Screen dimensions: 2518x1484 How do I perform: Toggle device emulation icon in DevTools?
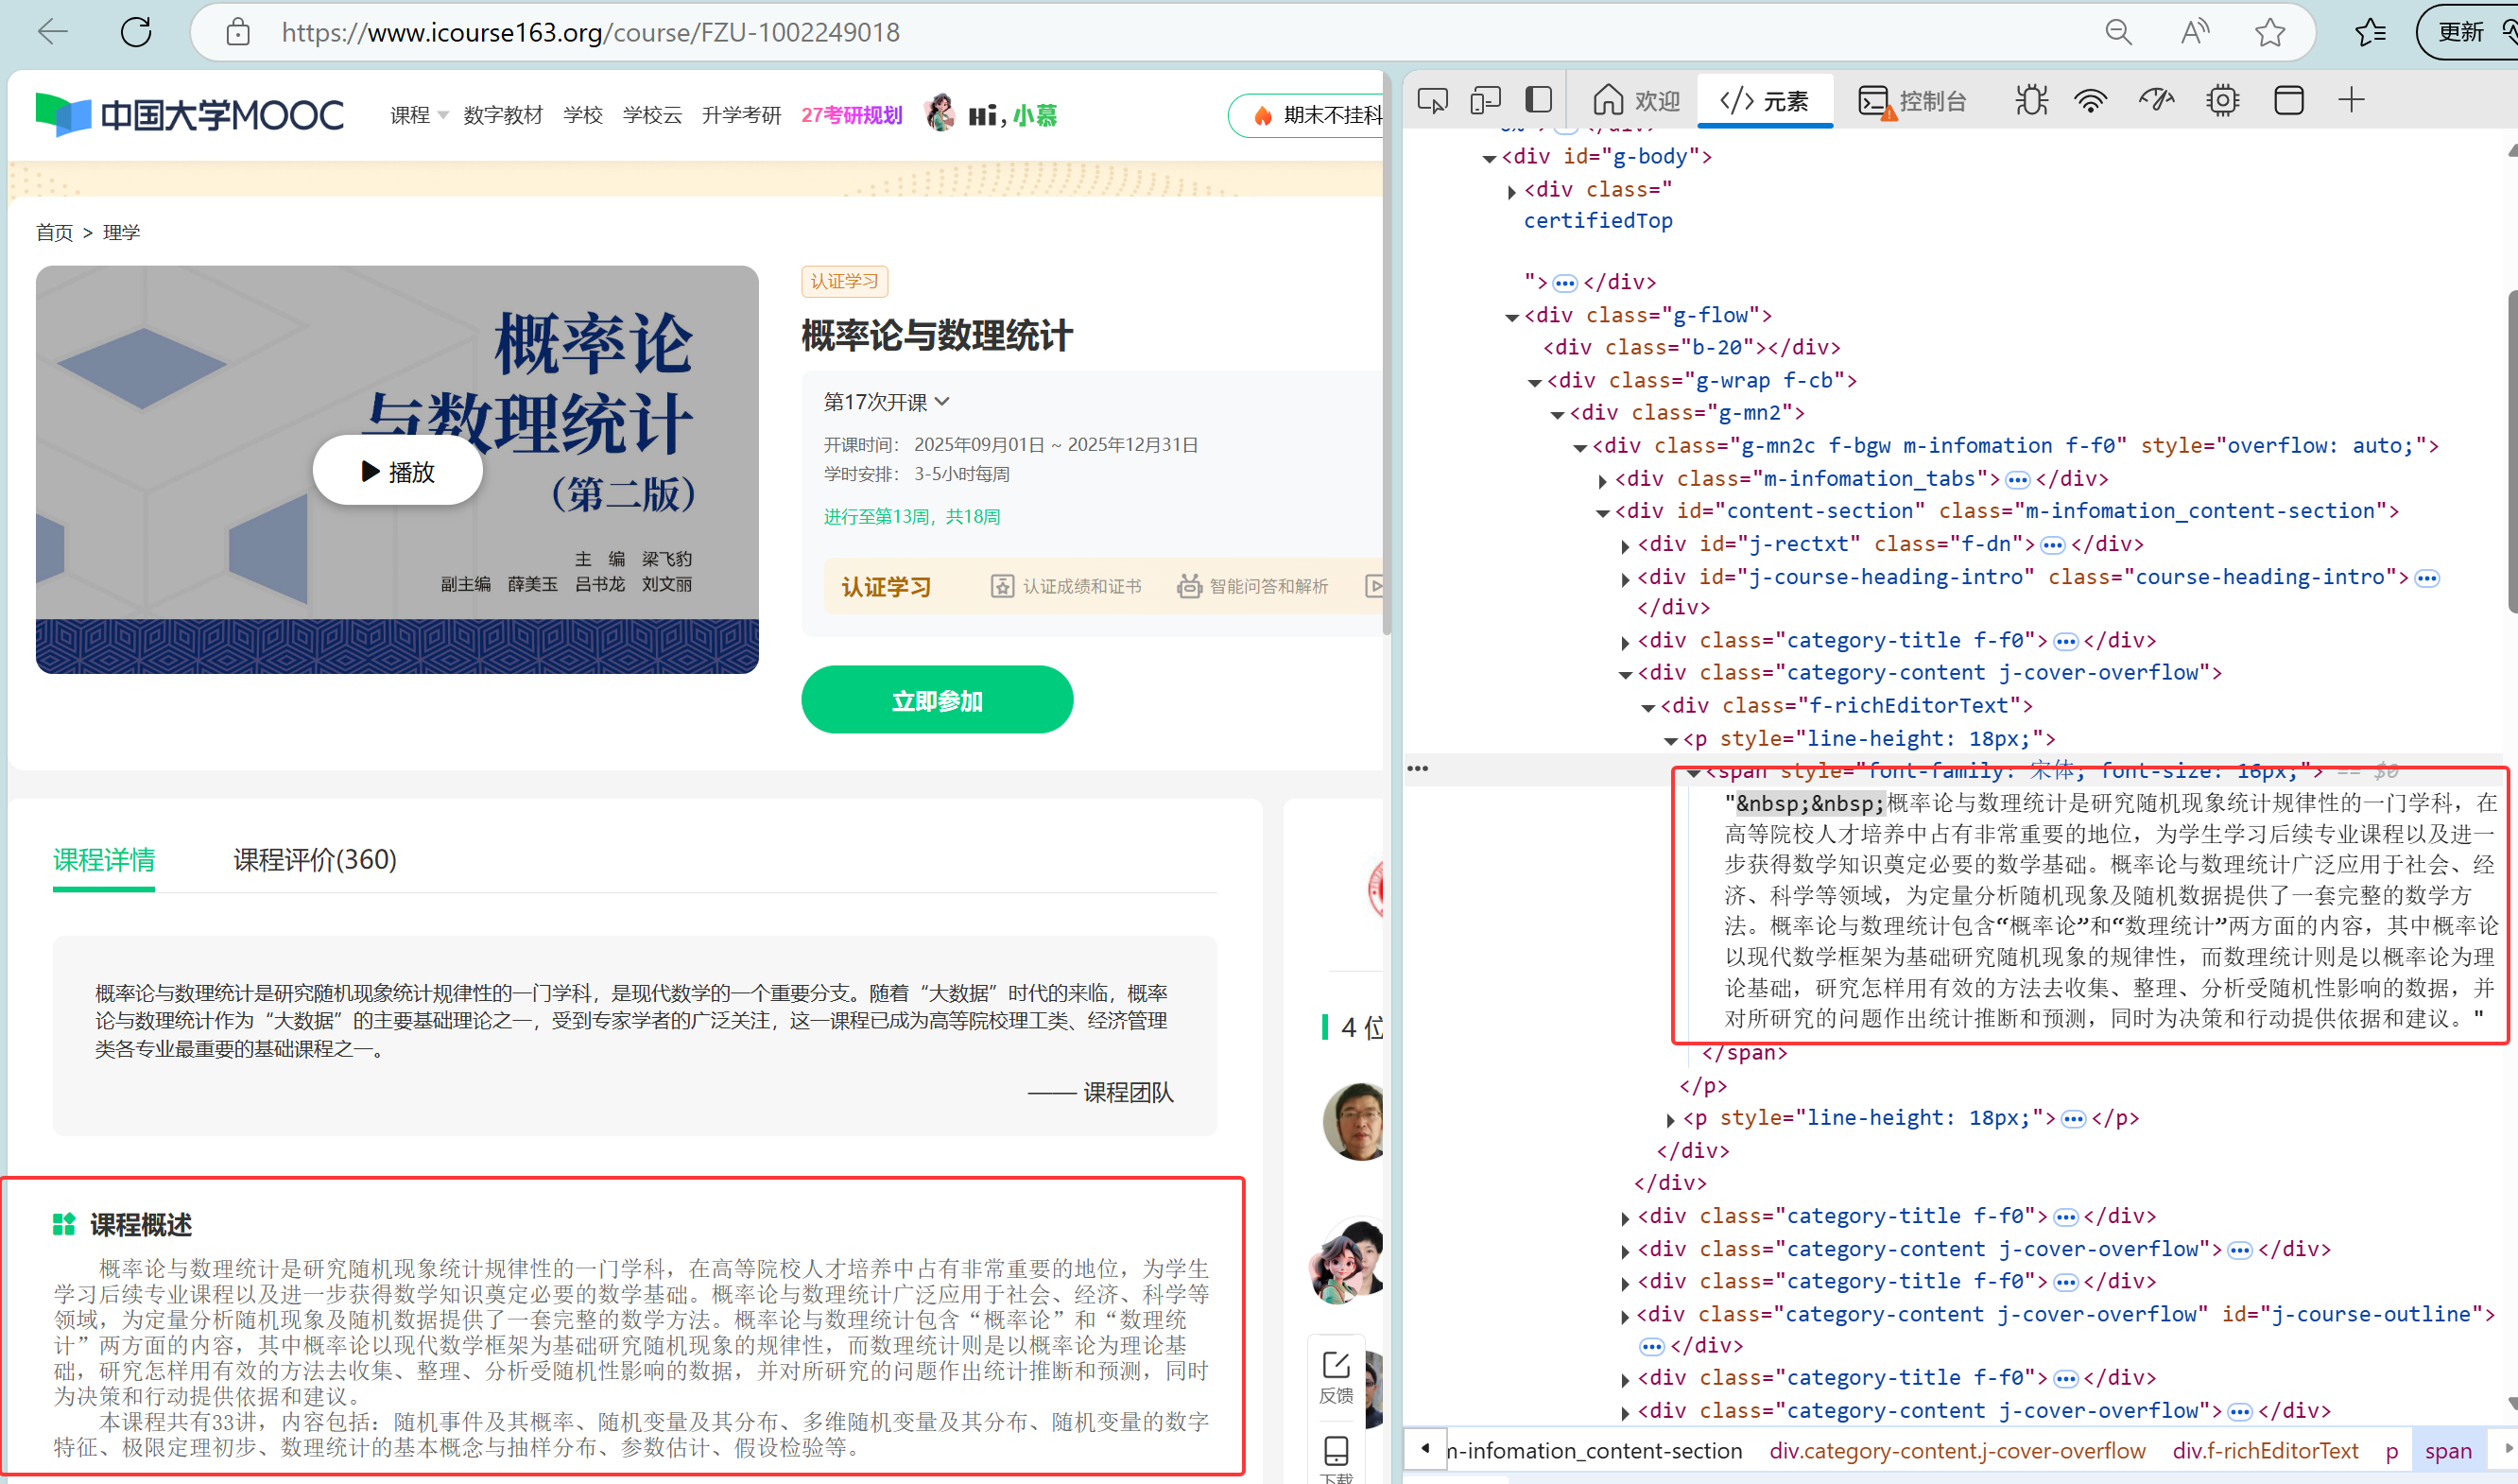click(x=1485, y=100)
